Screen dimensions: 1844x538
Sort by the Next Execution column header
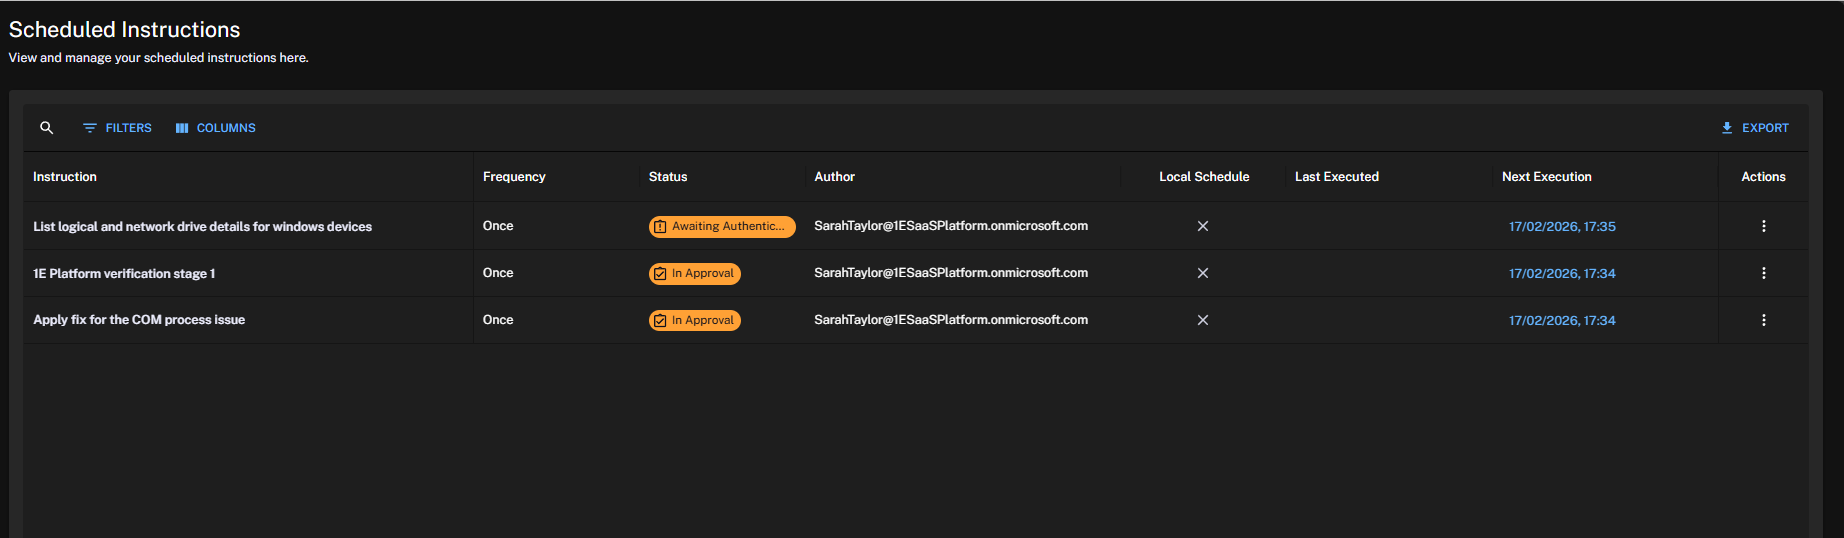(x=1546, y=177)
